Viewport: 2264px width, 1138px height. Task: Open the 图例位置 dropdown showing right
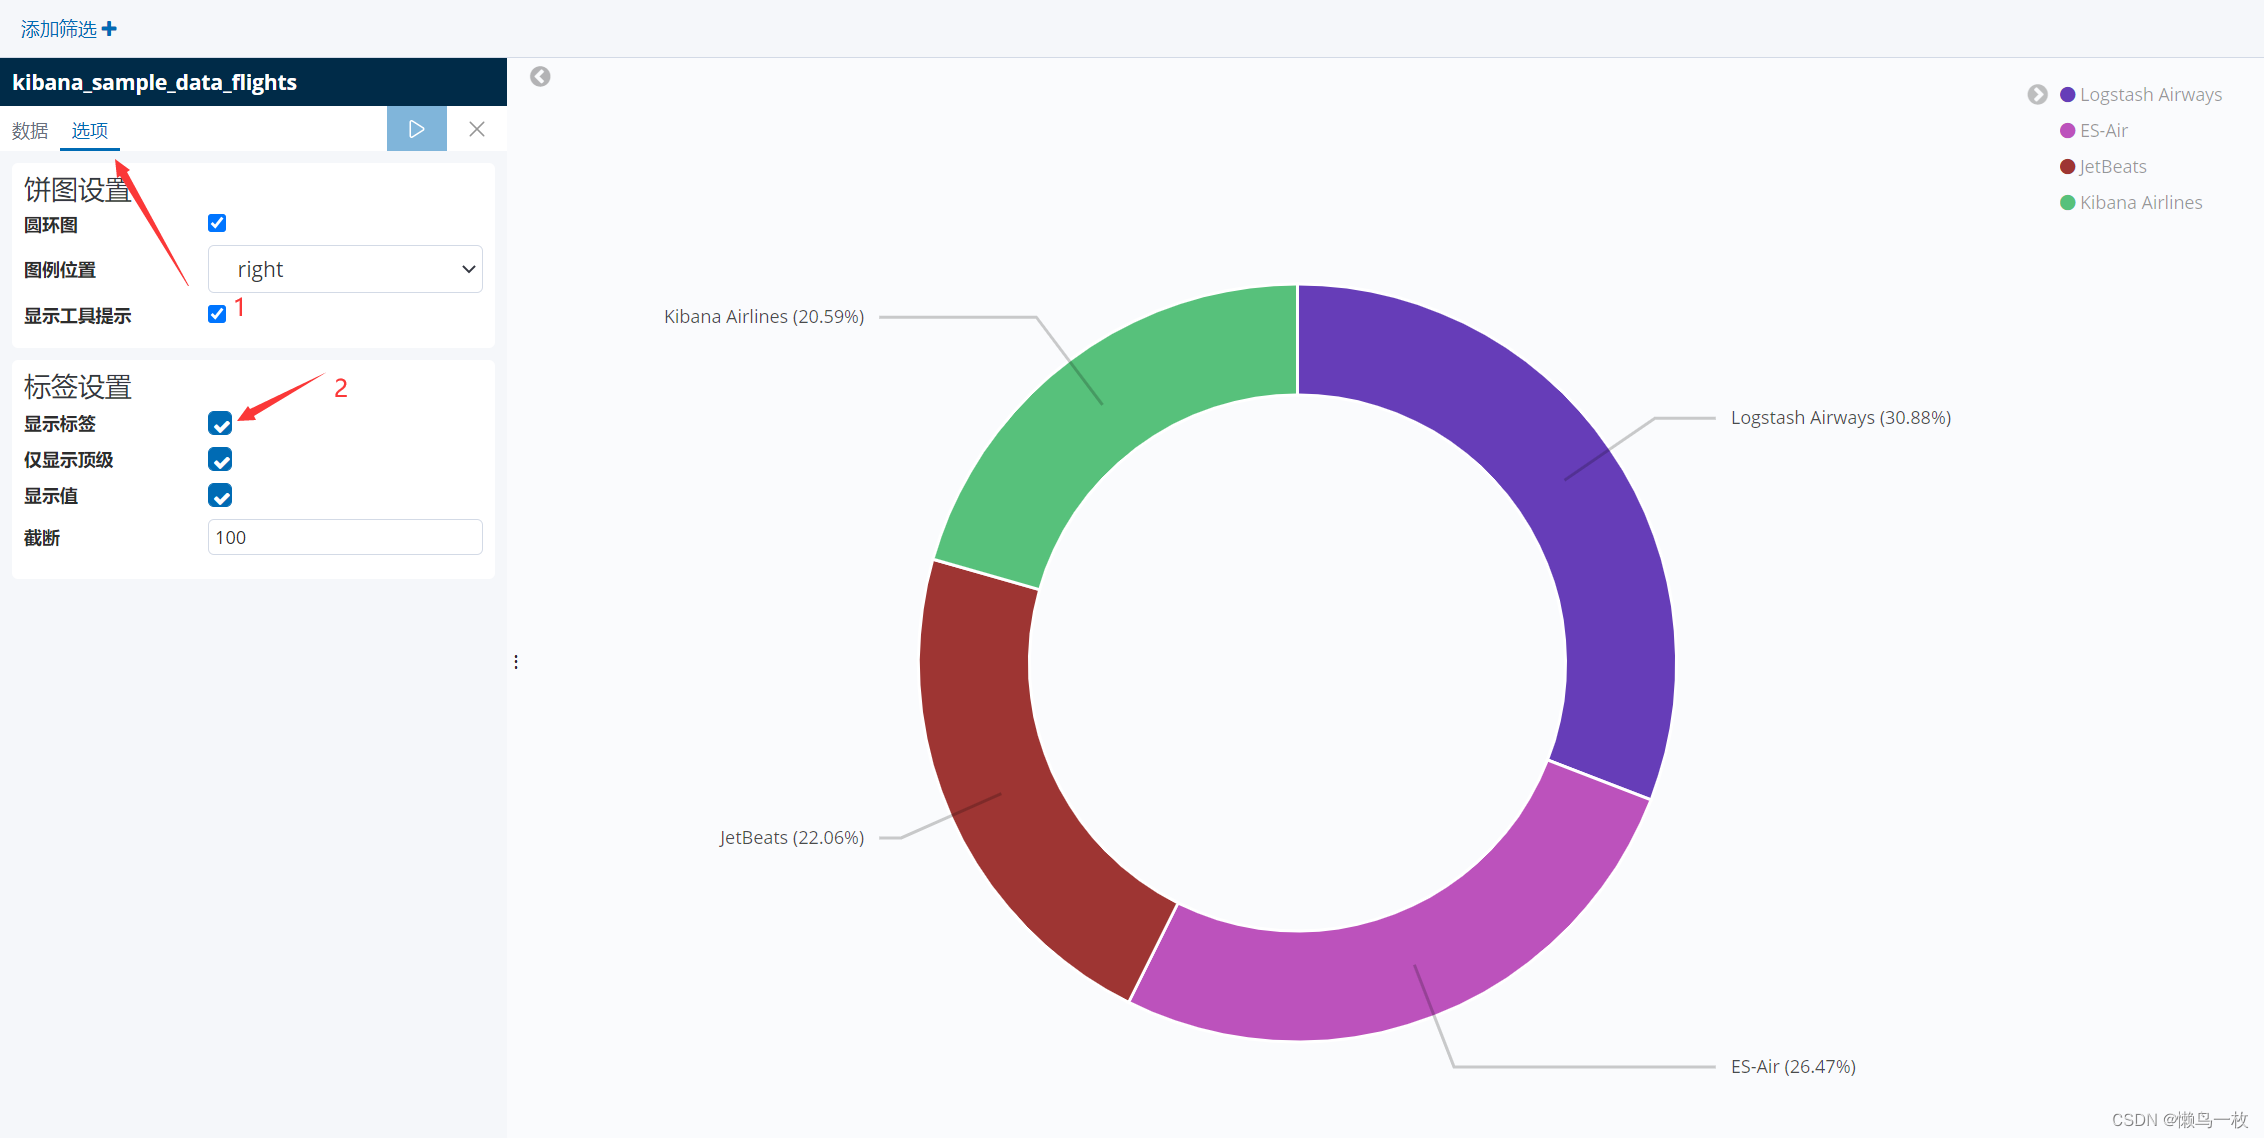(x=345, y=269)
